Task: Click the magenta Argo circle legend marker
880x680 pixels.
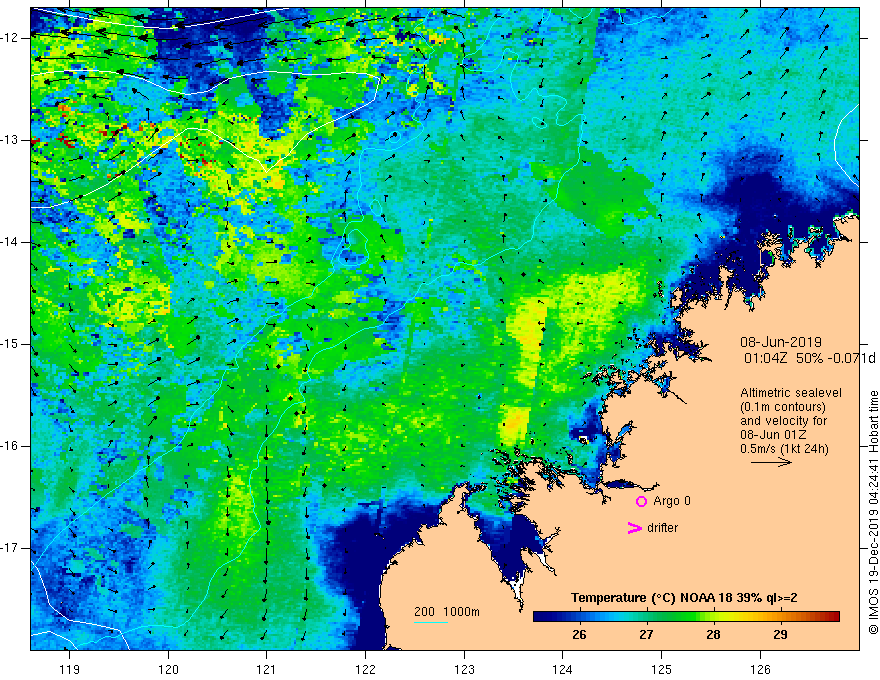Action: pyautogui.click(x=641, y=501)
